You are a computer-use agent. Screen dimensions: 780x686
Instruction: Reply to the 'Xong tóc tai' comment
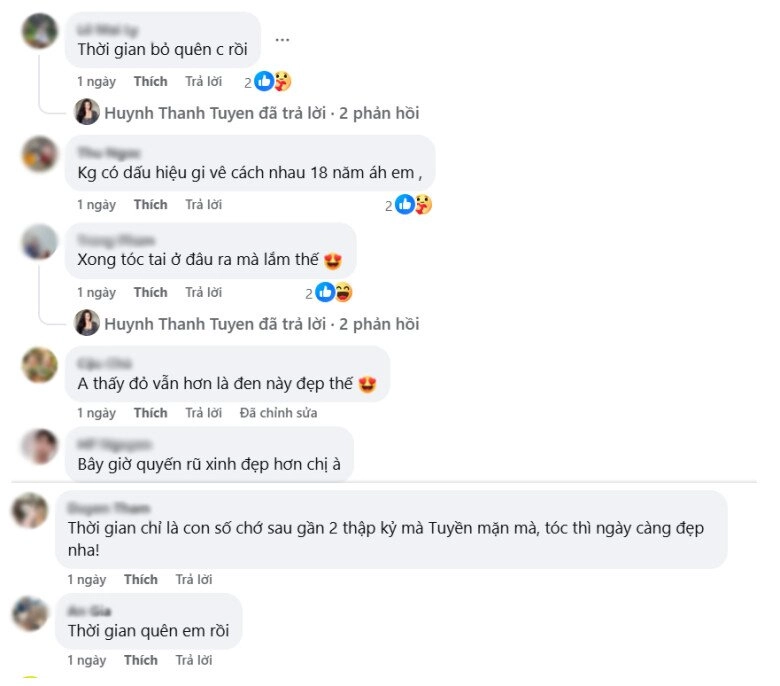(x=203, y=293)
